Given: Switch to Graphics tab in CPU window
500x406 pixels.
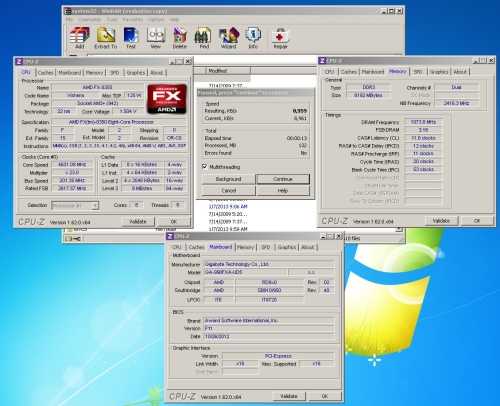Looking at the screenshot, I should [x=136, y=73].
